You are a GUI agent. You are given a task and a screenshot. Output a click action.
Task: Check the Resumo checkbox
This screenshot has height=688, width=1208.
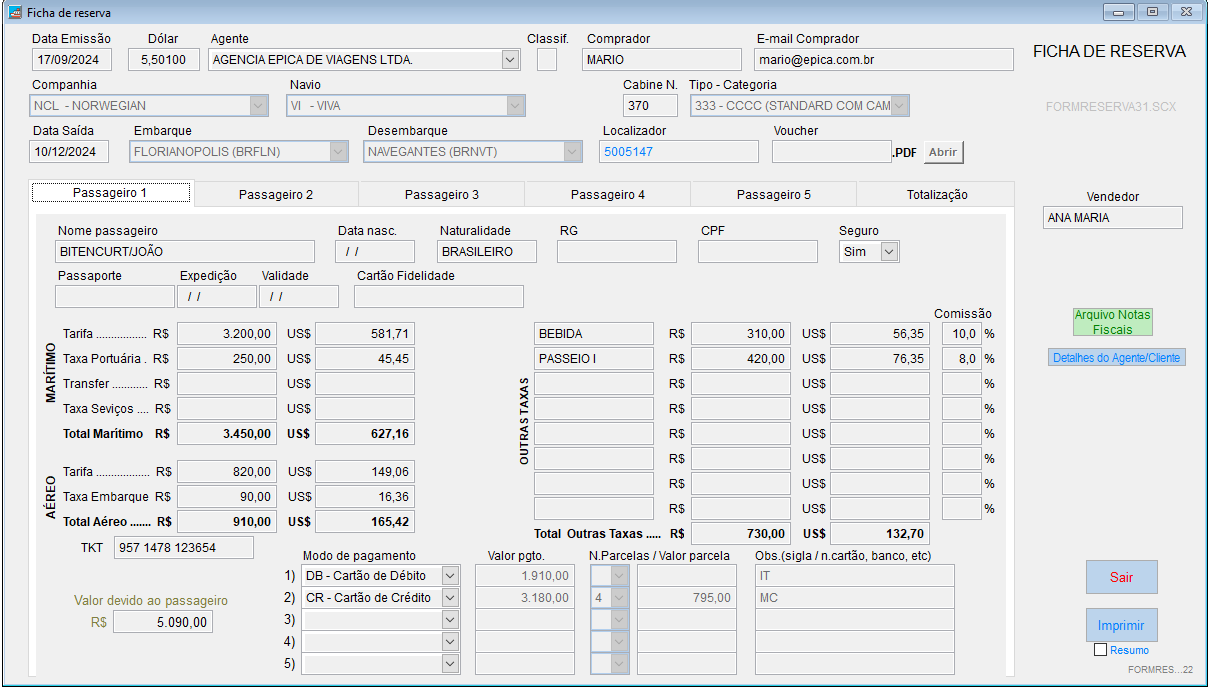(1101, 650)
